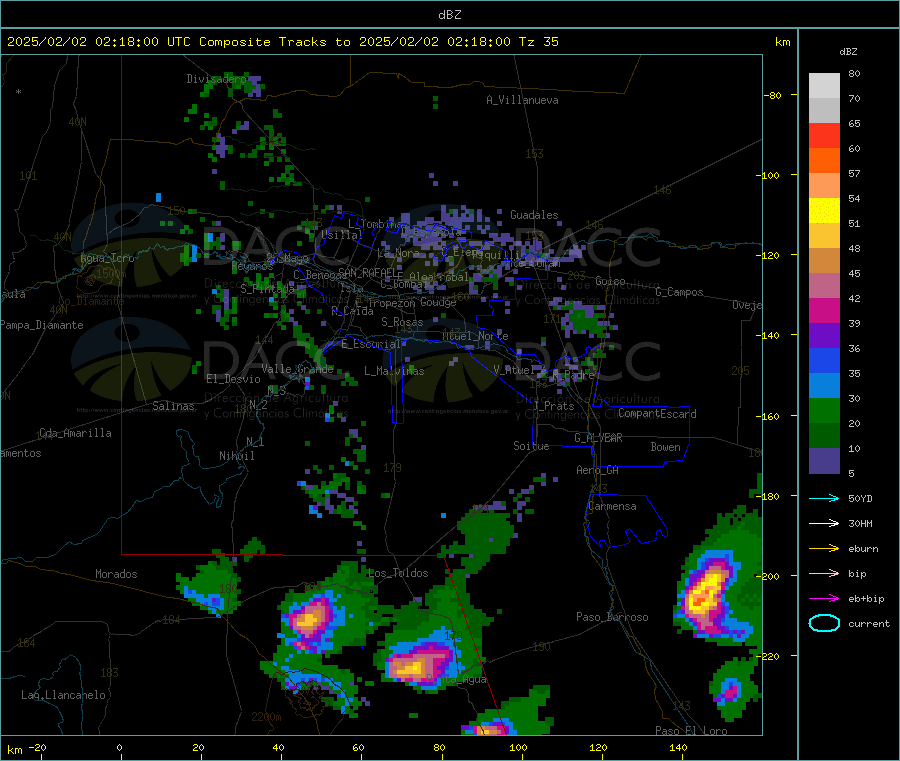The image size is (900, 761).
Task: Click the Aero_GA map label
Action: tap(598, 470)
